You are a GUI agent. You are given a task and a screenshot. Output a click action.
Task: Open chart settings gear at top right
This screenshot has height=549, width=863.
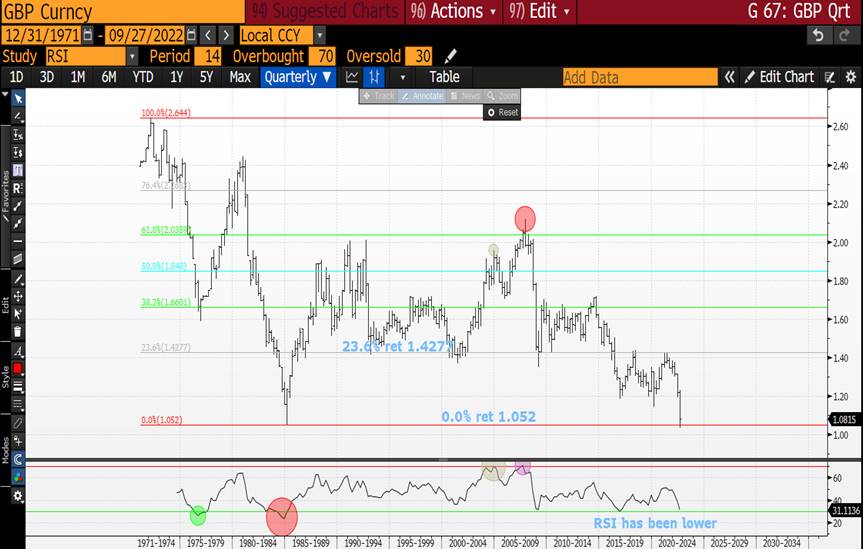click(851, 77)
